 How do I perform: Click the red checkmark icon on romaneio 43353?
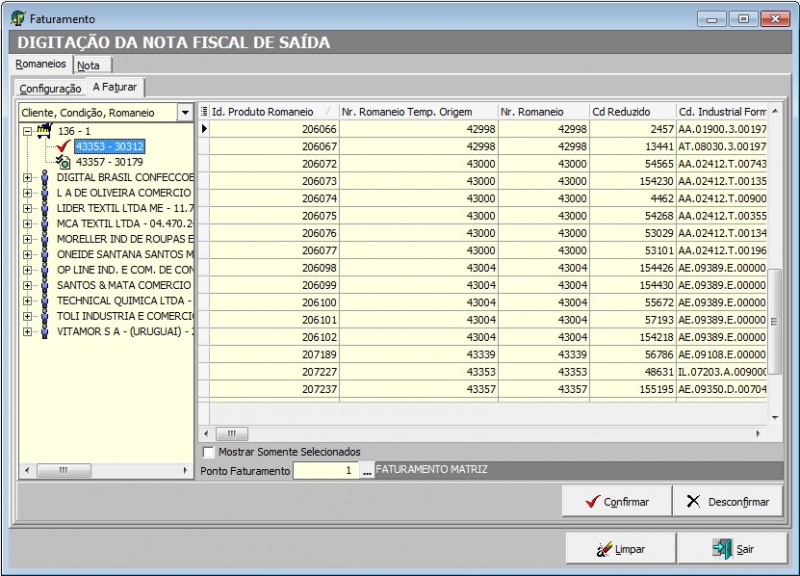pos(64,146)
